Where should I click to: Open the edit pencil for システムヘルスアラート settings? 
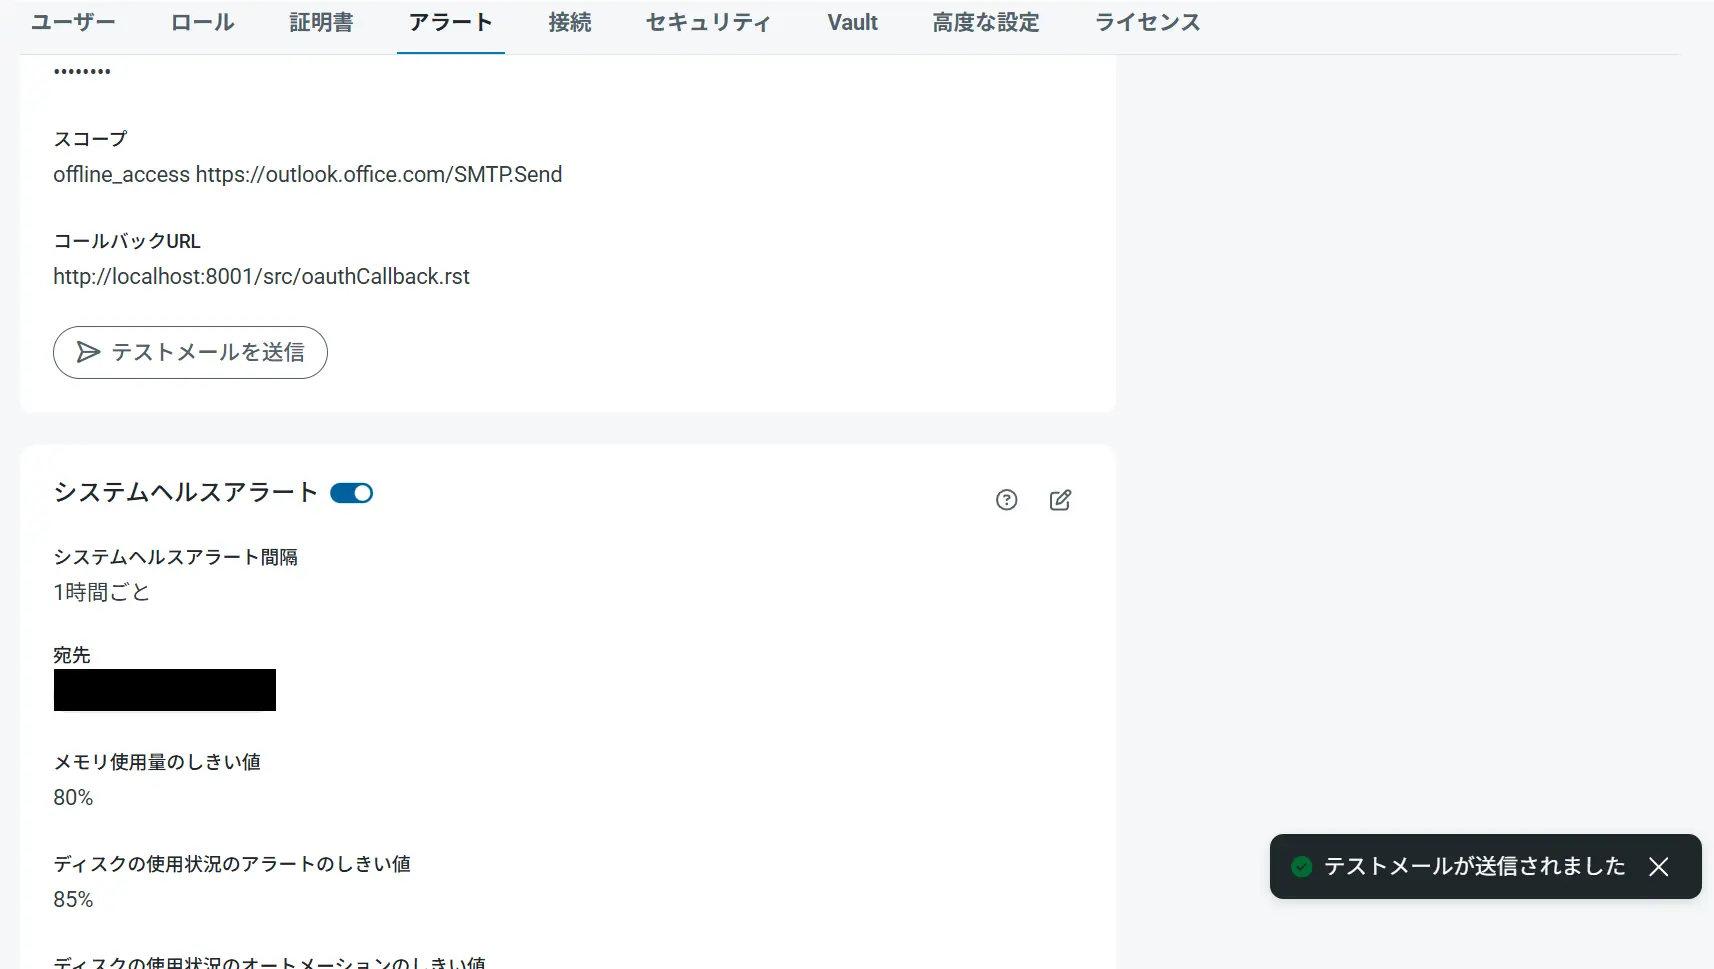tap(1060, 500)
